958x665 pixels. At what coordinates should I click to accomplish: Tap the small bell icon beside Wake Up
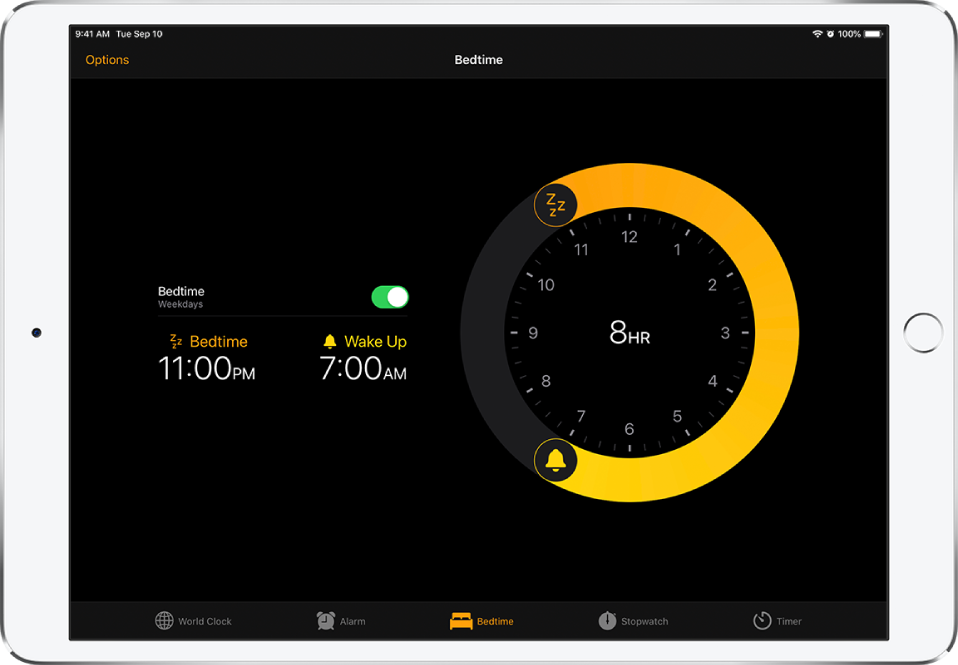[x=330, y=342]
